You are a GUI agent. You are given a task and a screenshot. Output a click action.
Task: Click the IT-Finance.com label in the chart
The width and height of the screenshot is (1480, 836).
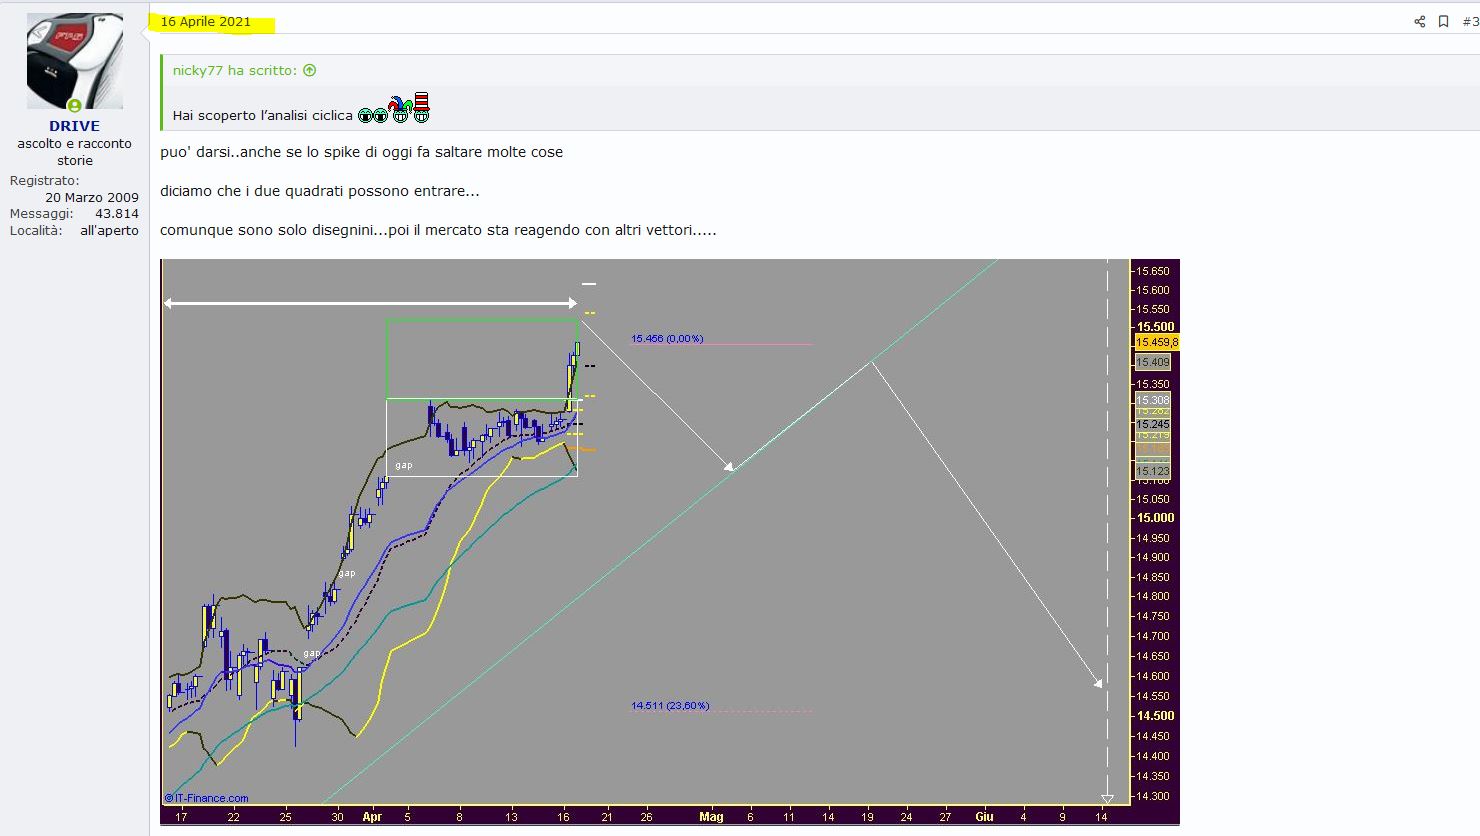(207, 798)
